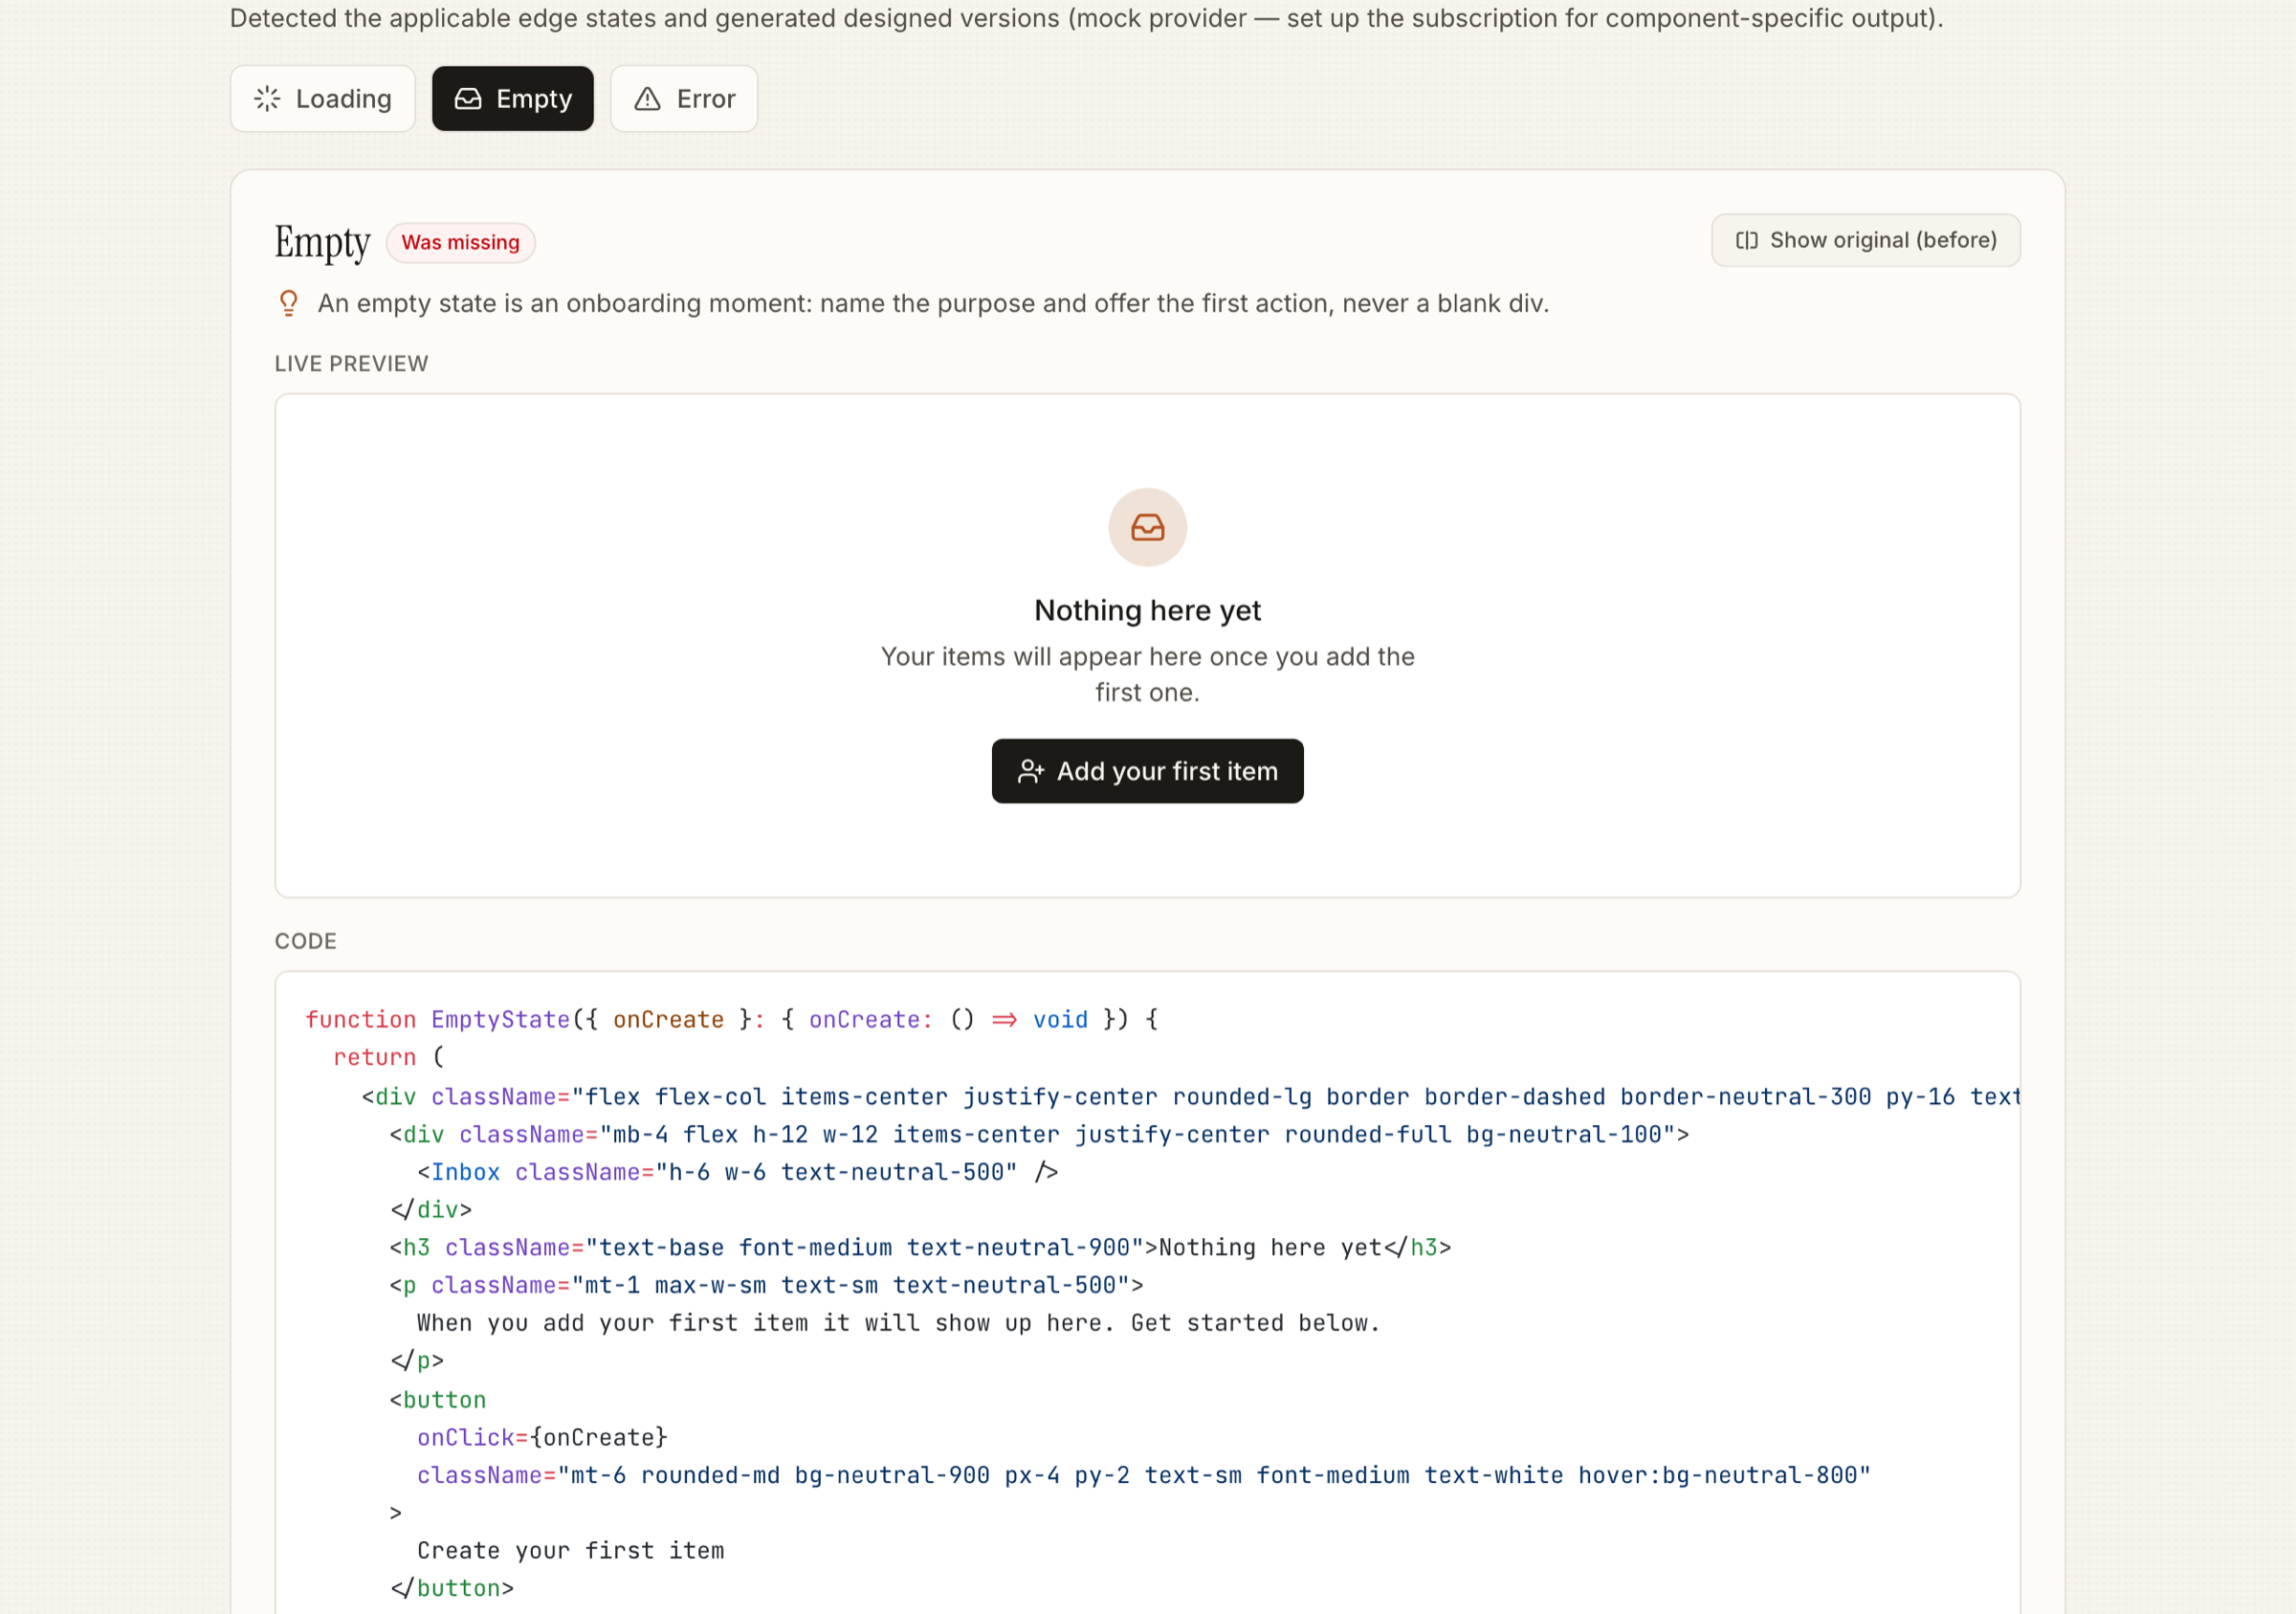Click the Empty section heading
The image size is (2296, 1614).
pyautogui.click(x=322, y=242)
